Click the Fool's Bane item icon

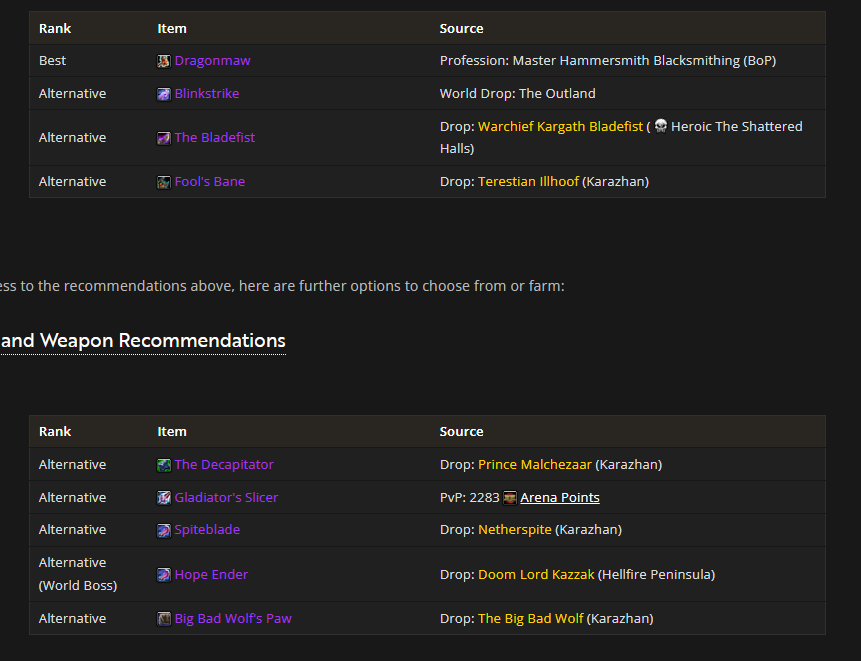click(x=164, y=182)
